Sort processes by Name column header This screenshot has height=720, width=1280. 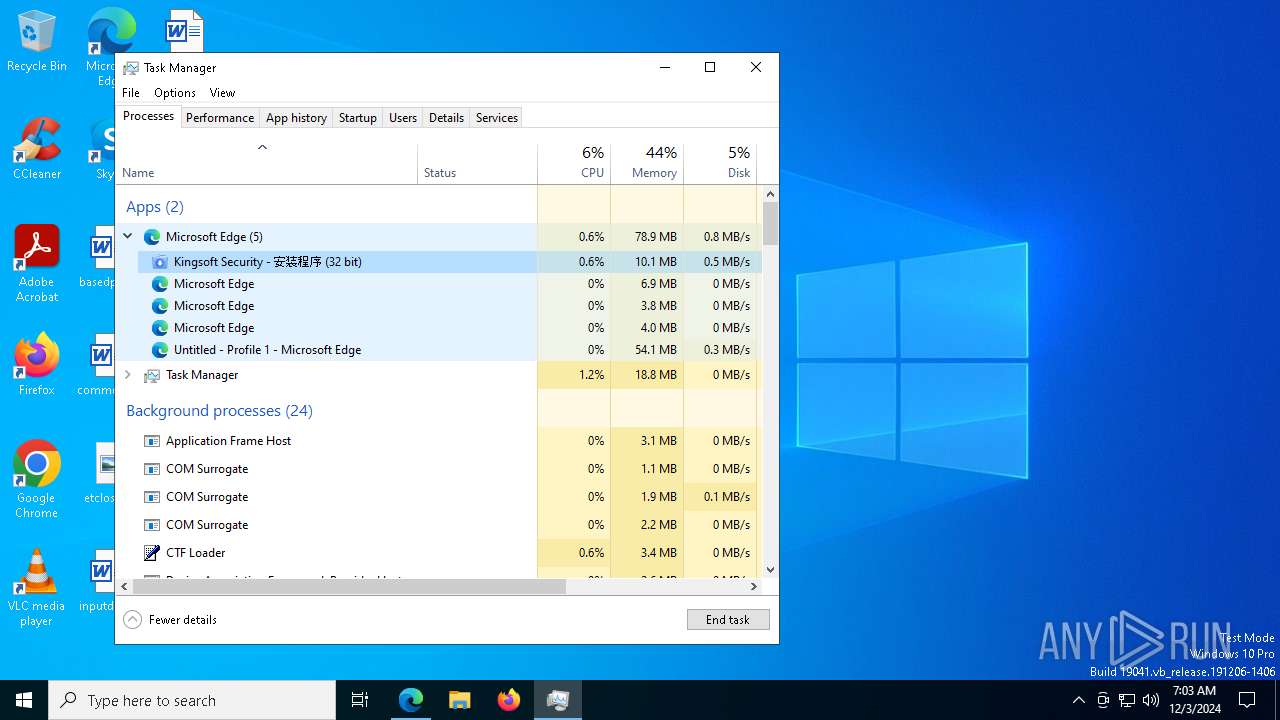click(x=266, y=163)
